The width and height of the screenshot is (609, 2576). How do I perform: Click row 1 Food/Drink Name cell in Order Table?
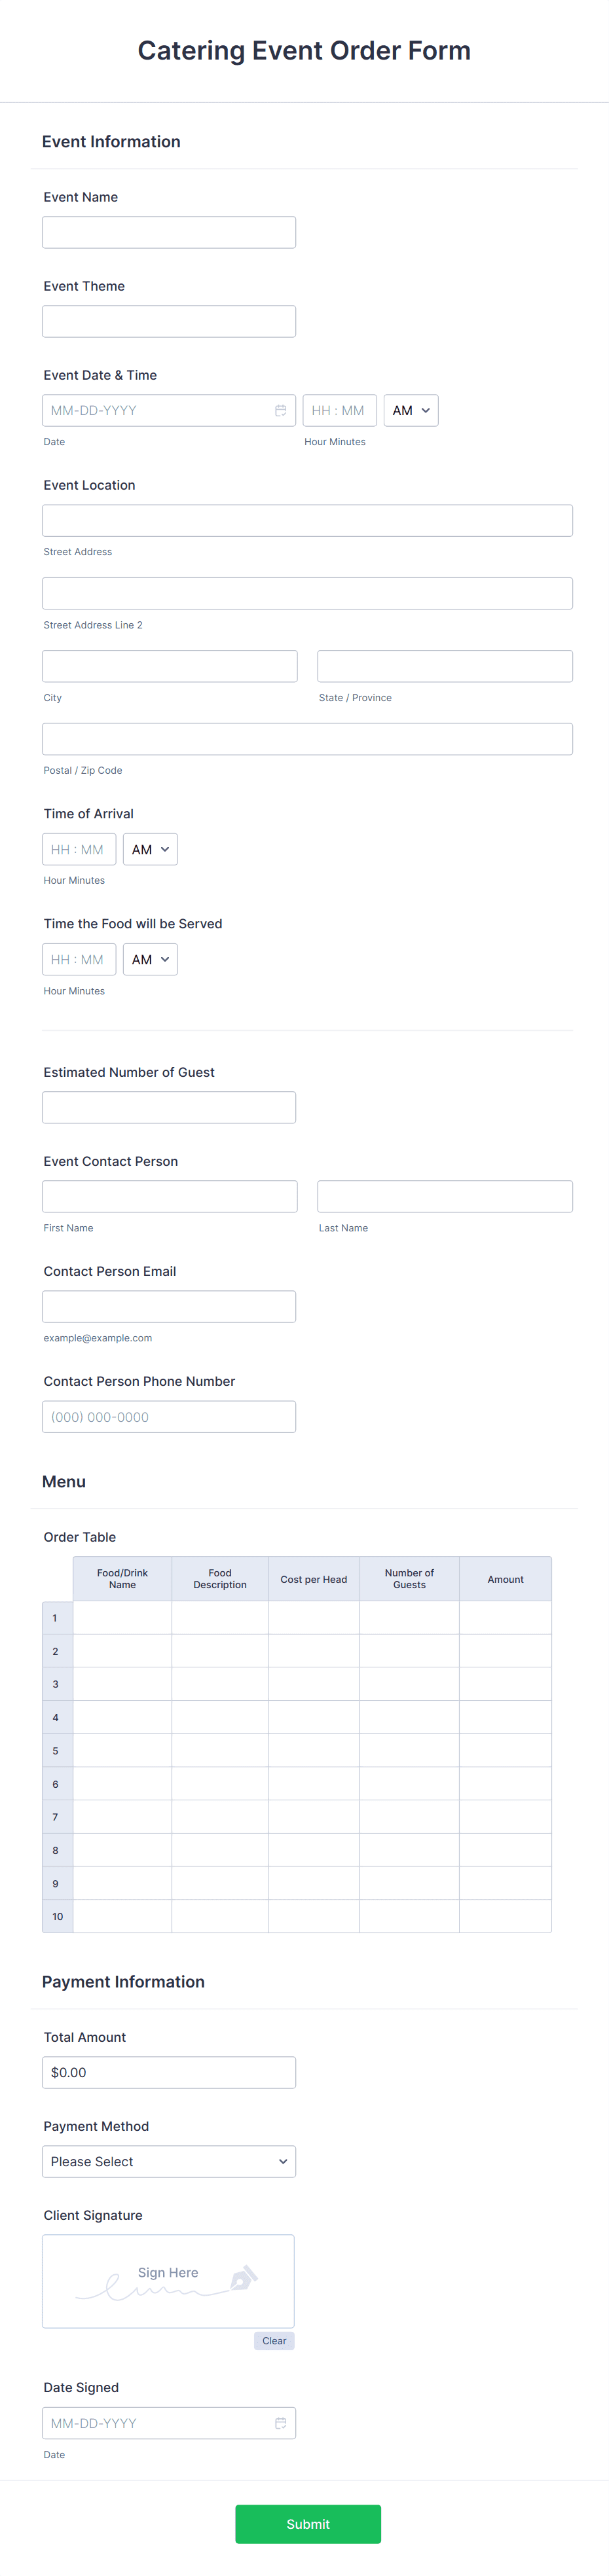pos(122,1617)
